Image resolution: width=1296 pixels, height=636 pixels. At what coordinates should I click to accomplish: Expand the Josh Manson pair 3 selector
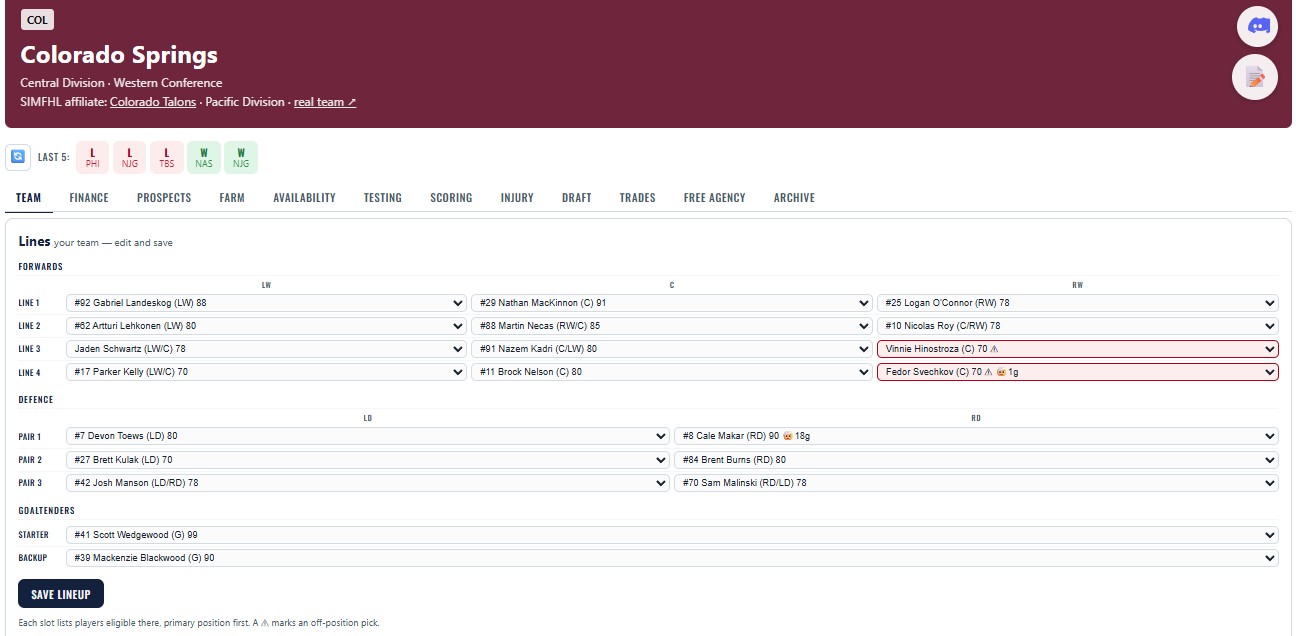(x=367, y=483)
